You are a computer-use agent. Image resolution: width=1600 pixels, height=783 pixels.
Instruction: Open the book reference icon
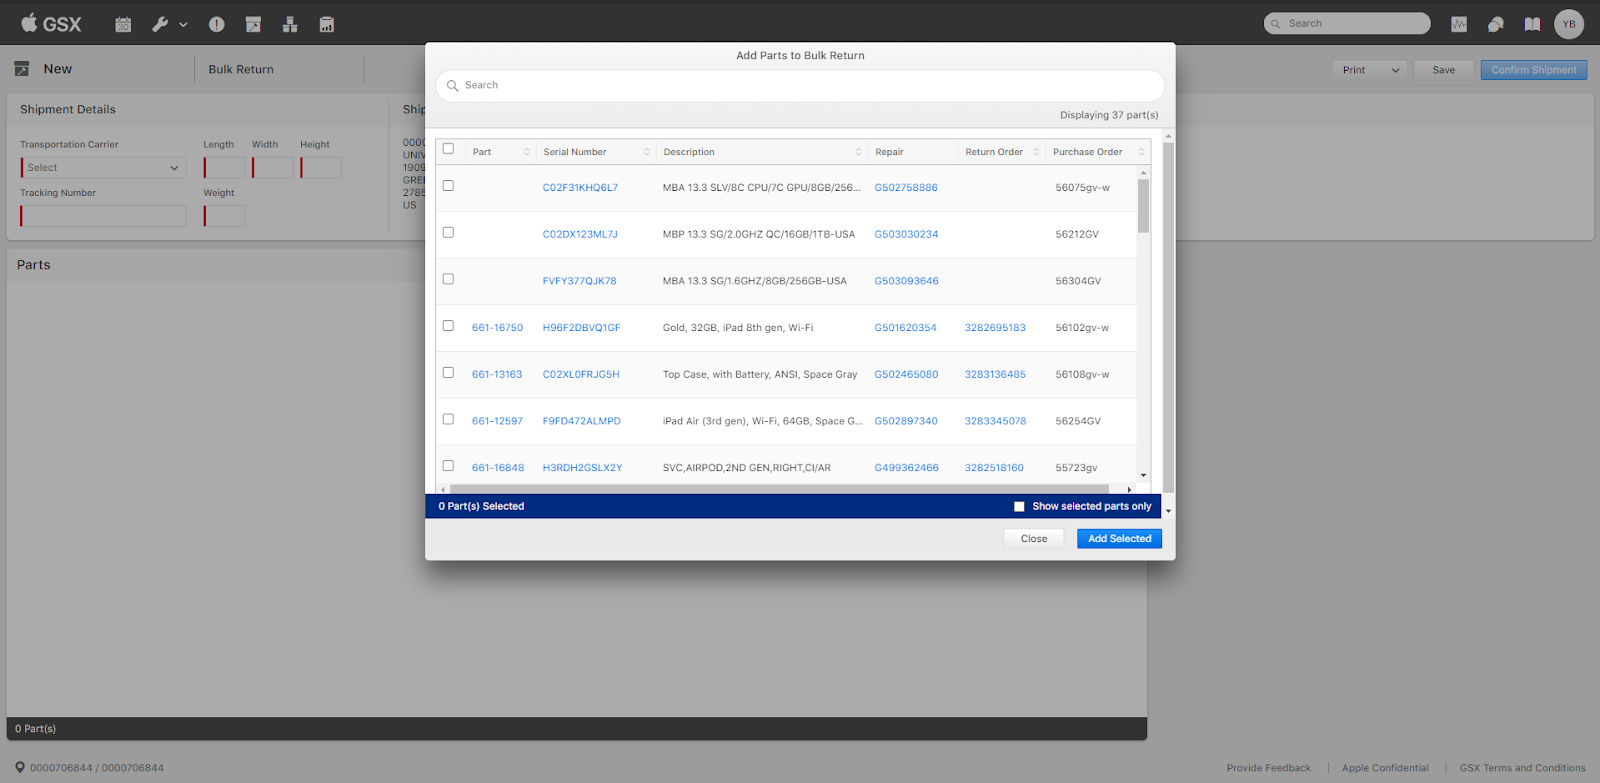[x=1532, y=24]
